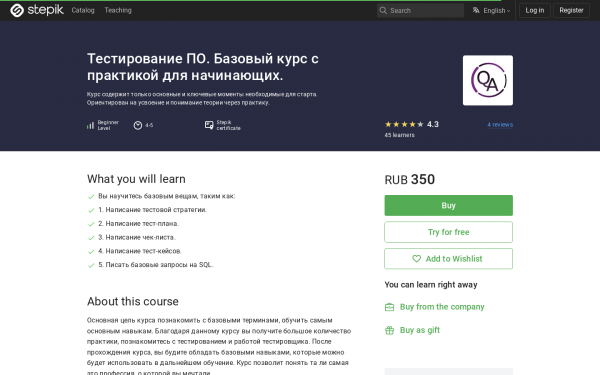
Task: Click the 'RUB 350' price text
Action: tap(409, 179)
